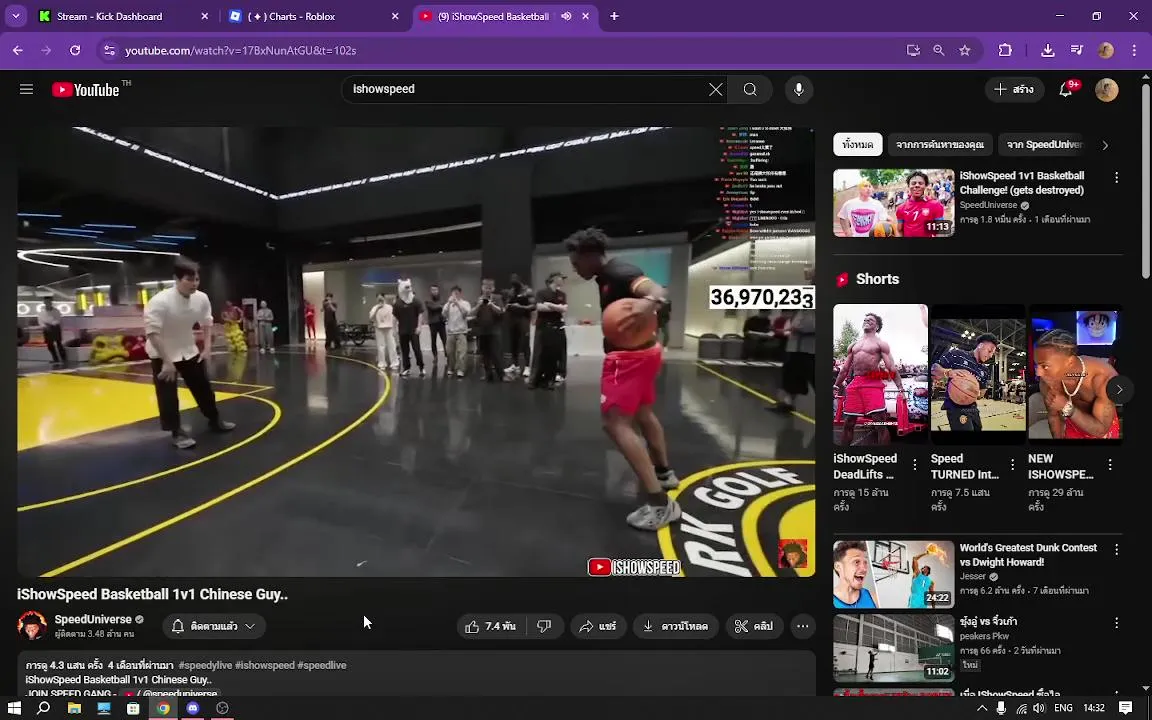Select the ทั้งหมด filter chip

857,145
